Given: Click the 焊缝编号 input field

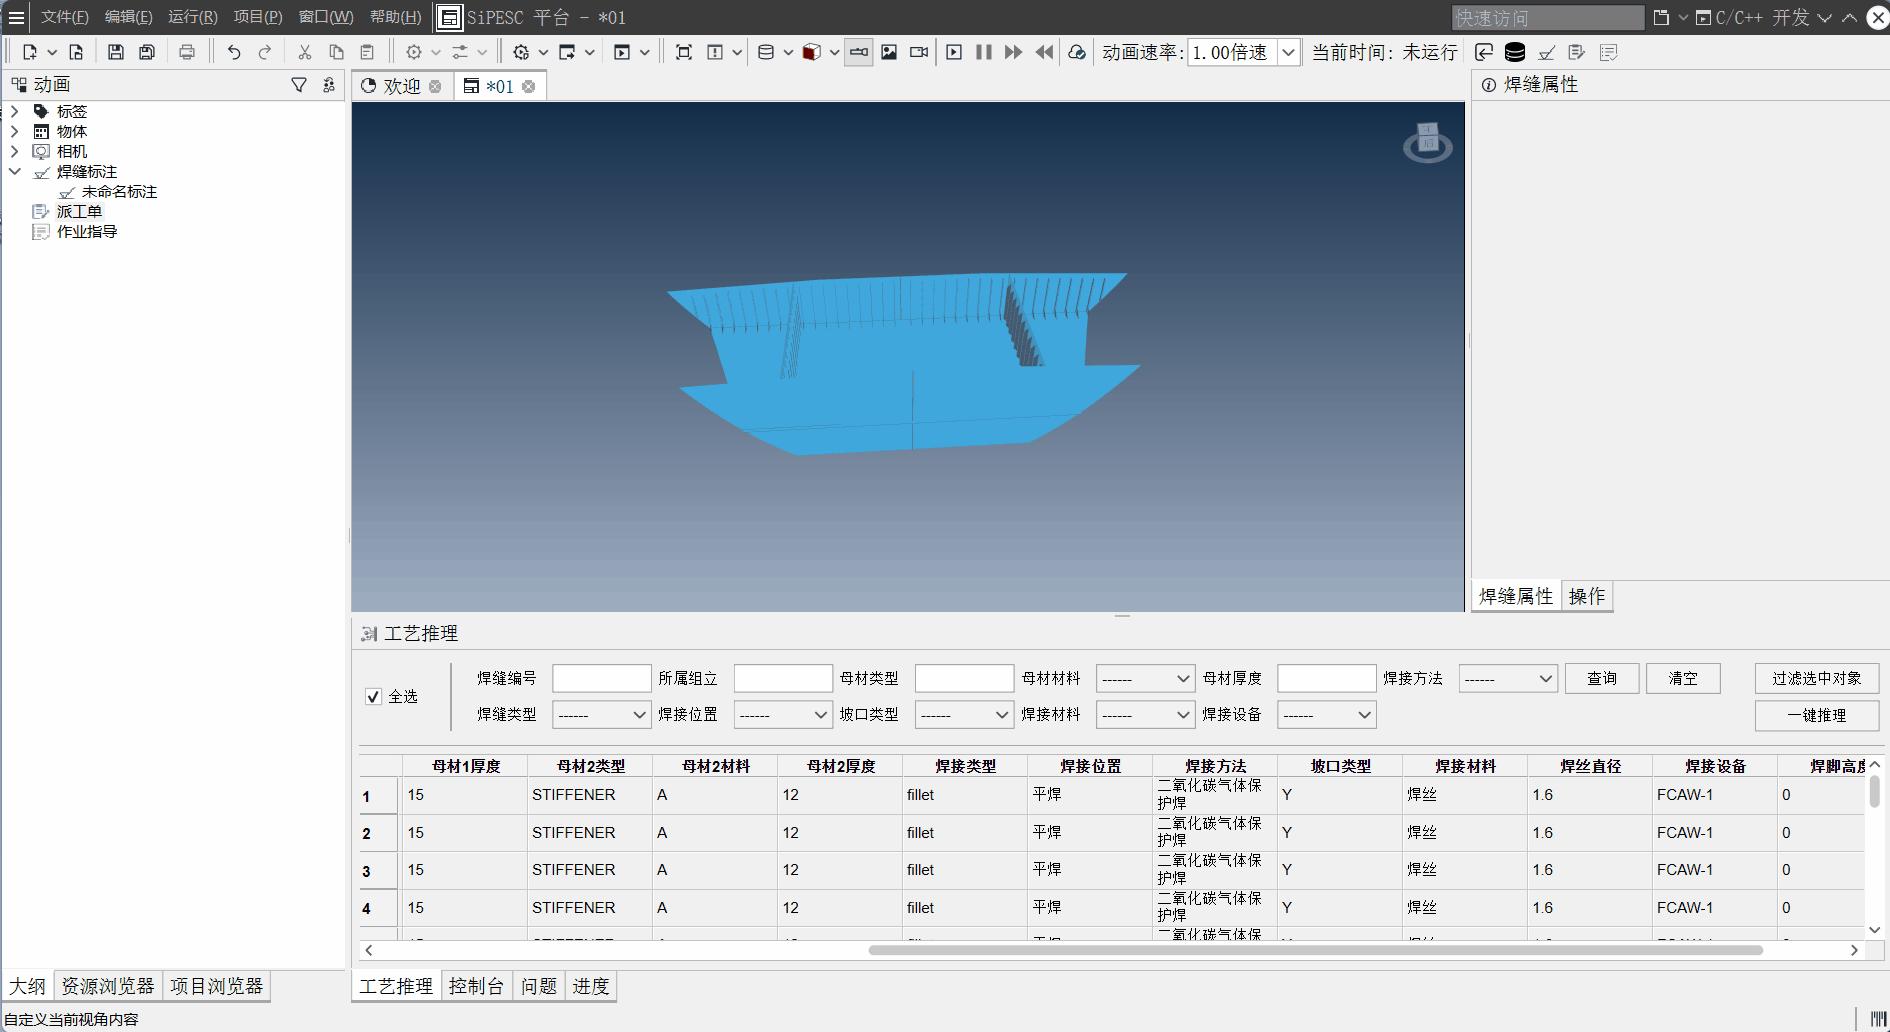Looking at the screenshot, I should point(601,679).
